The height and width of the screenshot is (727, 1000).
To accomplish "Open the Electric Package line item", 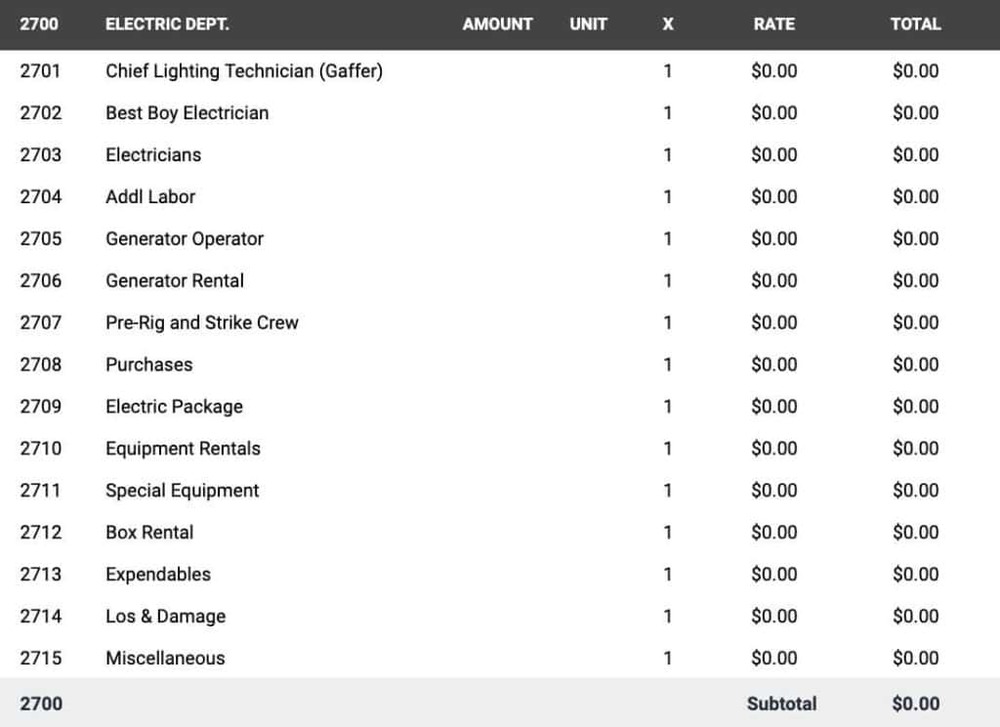I will click(174, 407).
